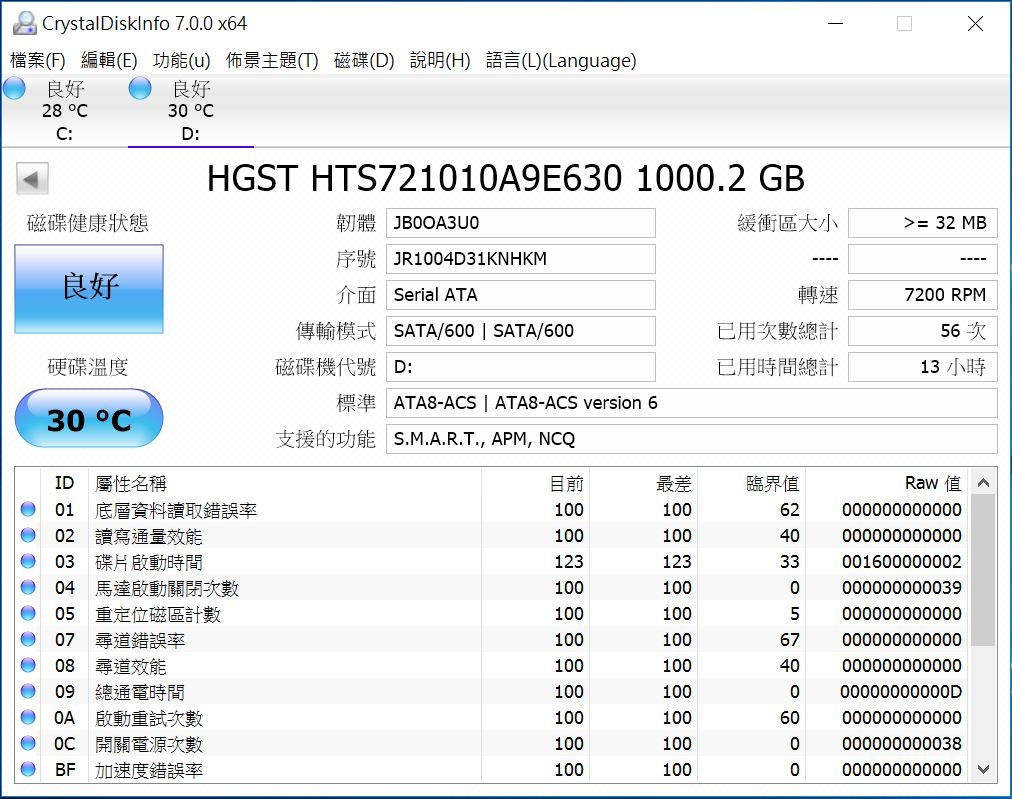Click status dot of attribute 0C row
1012x799 pixels.
click(x=28, y=743)
